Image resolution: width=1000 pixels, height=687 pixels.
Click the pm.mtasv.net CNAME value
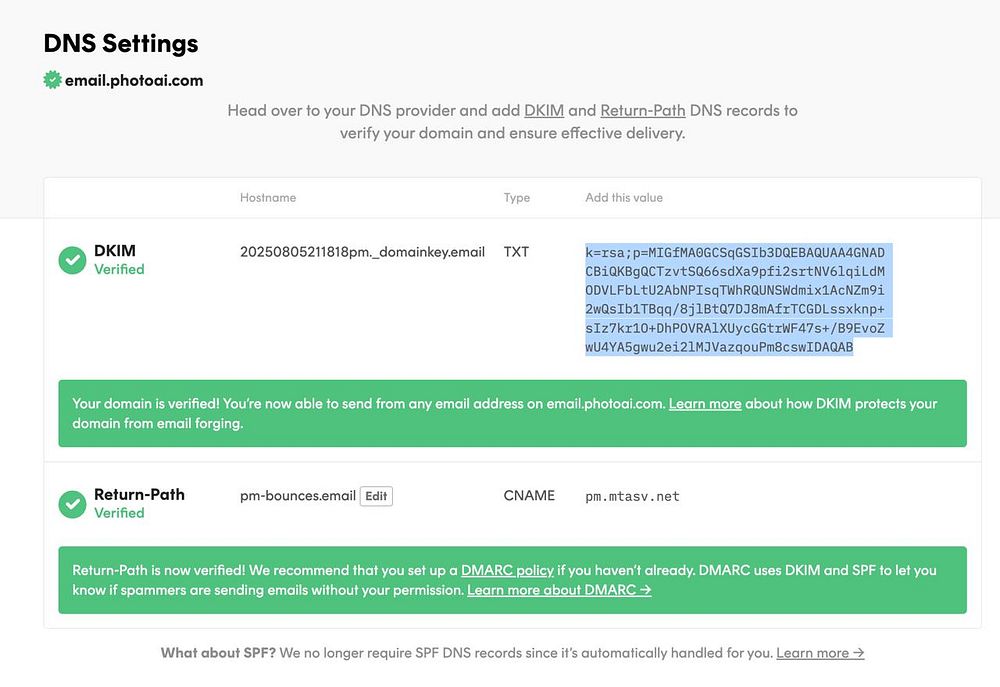click(x=632, y=496)
